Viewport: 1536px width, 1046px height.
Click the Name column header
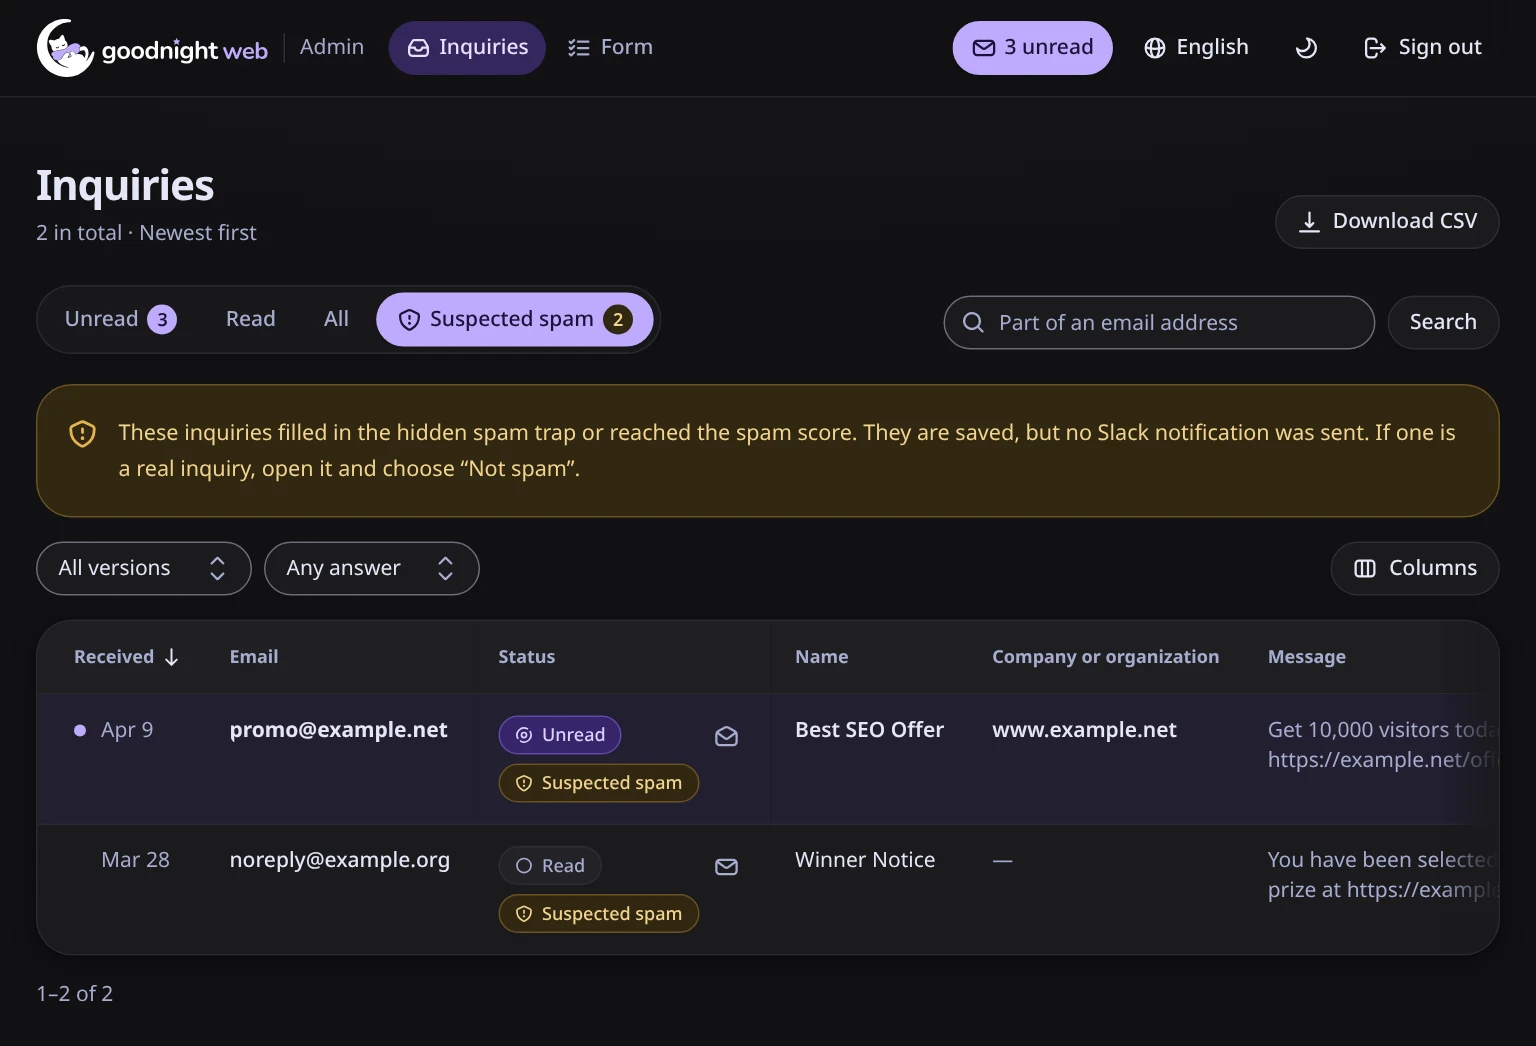click(x=821, y=657)
